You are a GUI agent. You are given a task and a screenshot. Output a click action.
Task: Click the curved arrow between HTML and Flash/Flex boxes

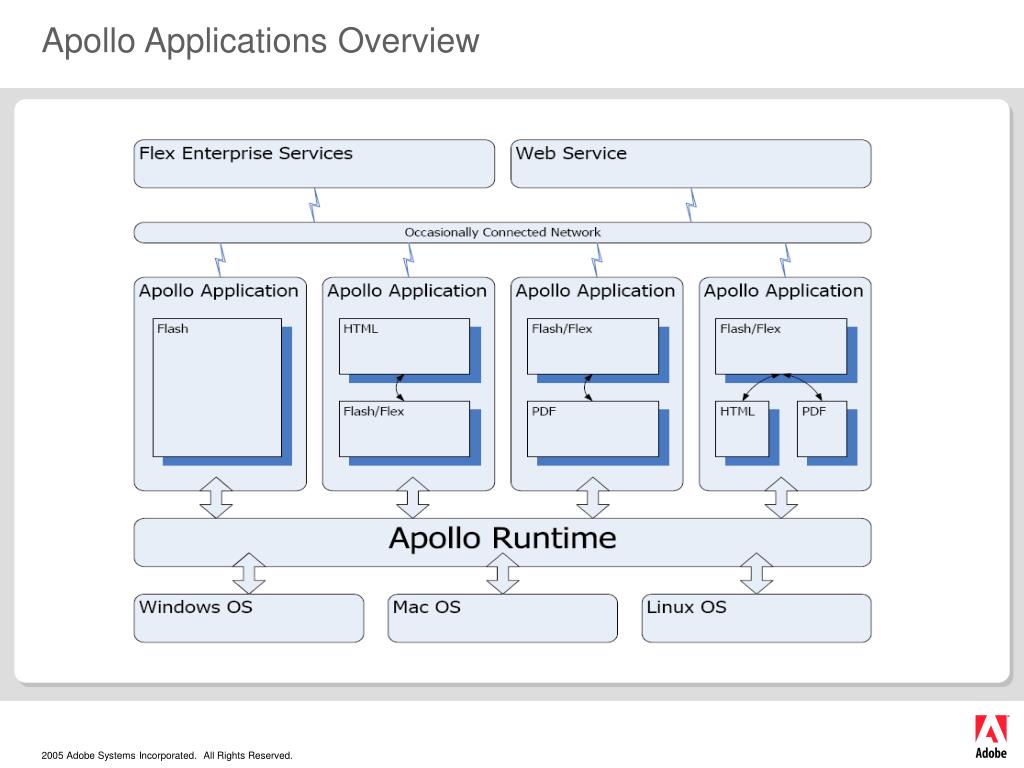tap(400, 388)
